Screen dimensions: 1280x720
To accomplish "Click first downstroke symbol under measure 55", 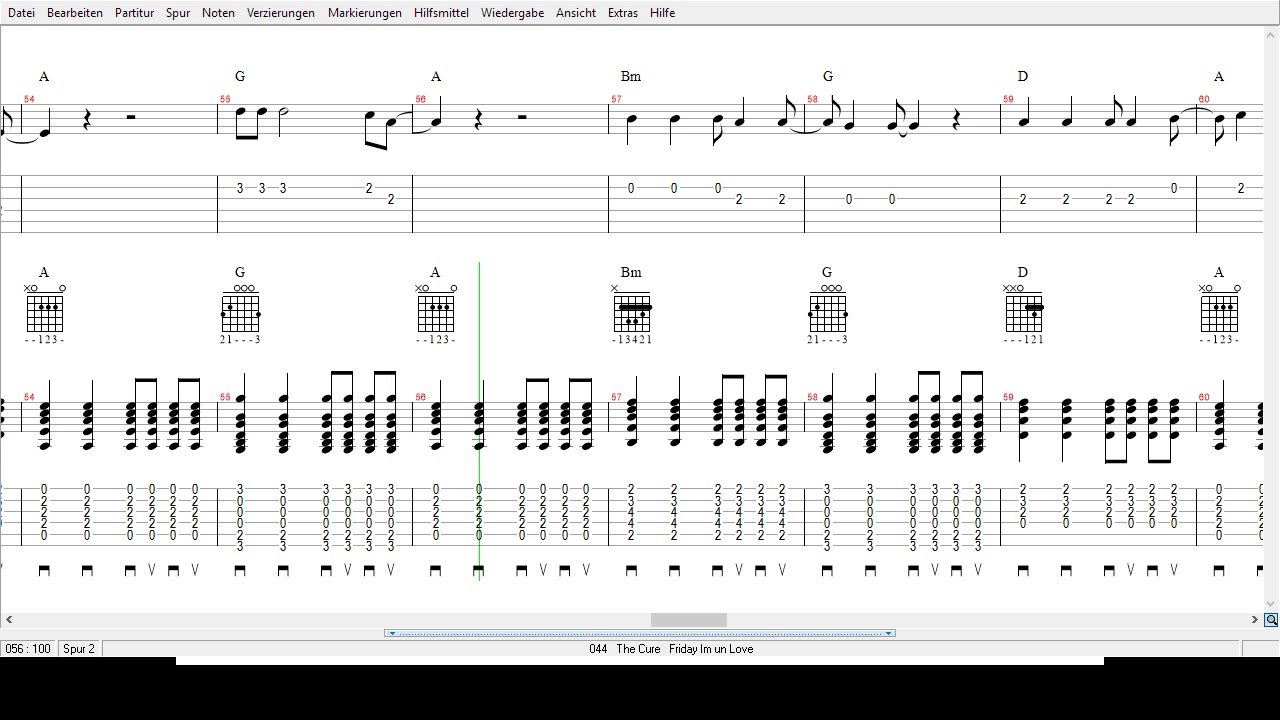I will 240,571.
